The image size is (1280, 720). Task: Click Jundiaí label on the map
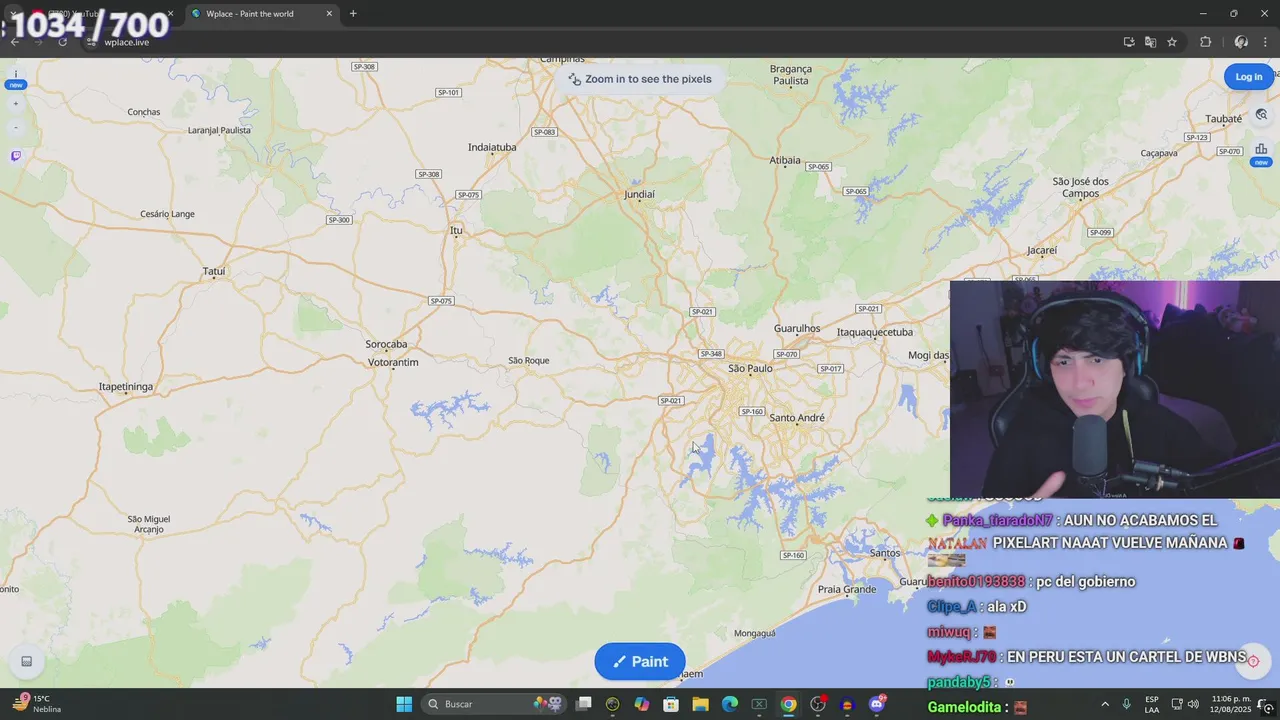click(640, 195)
